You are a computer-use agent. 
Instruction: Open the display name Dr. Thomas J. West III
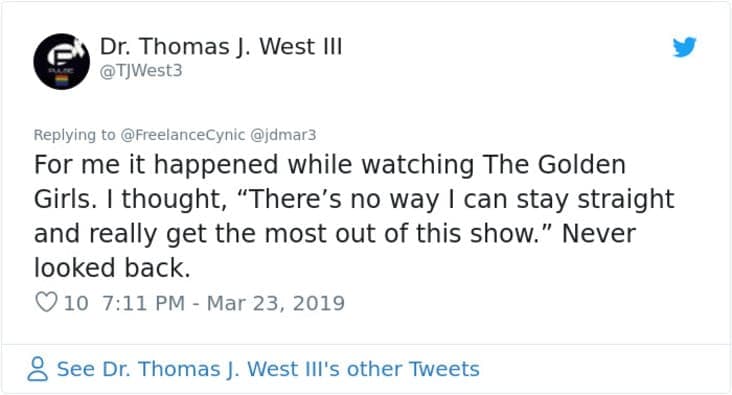(x=221, y=47)
